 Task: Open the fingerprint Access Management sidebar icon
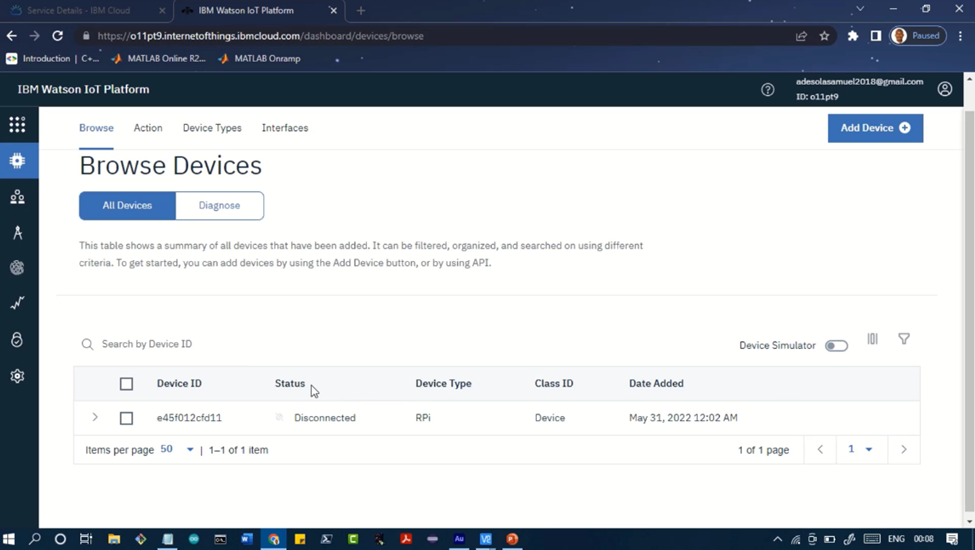17,267
